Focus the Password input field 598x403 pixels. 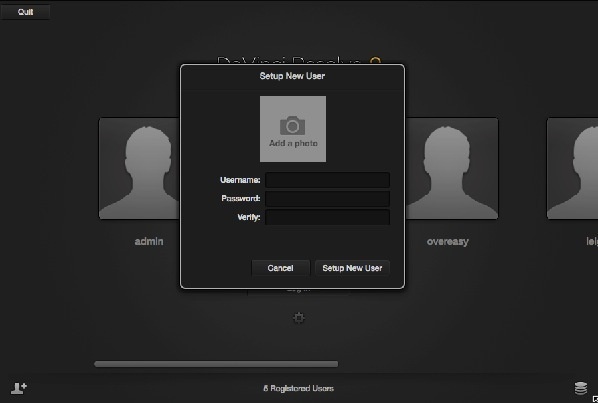[327, 198]
